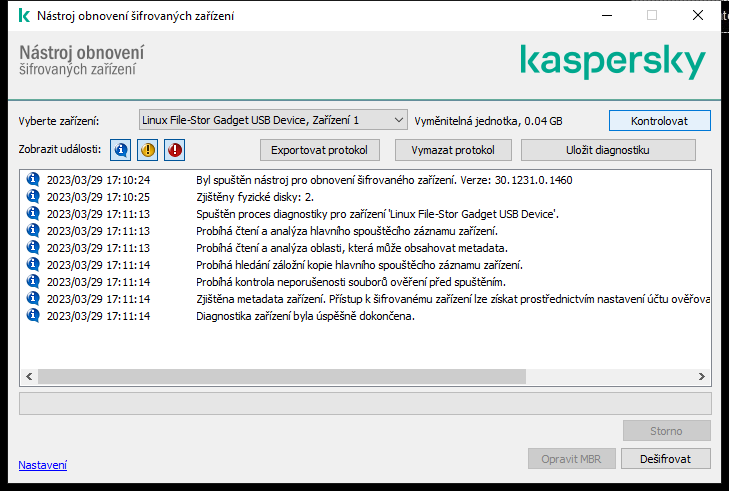
Task: Click the progress bar below the log
Action: [x=365, y=403]
